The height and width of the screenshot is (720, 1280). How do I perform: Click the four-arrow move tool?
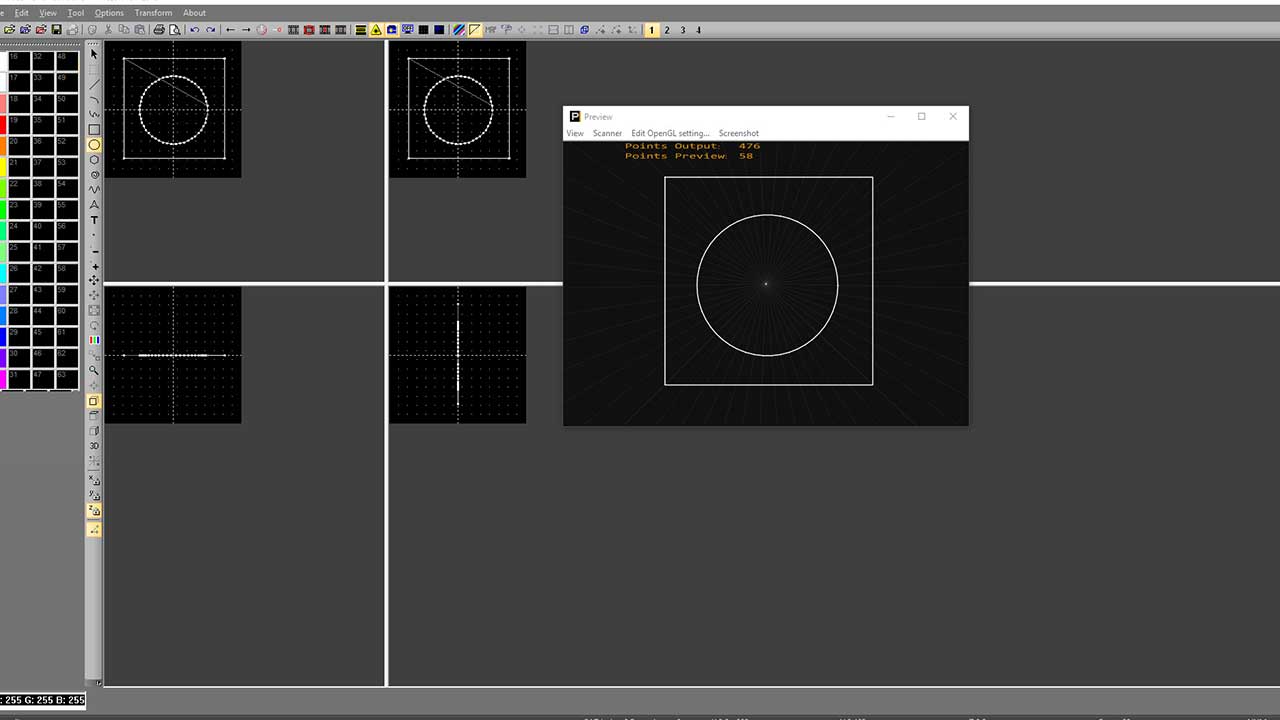[x=94, y=281]
